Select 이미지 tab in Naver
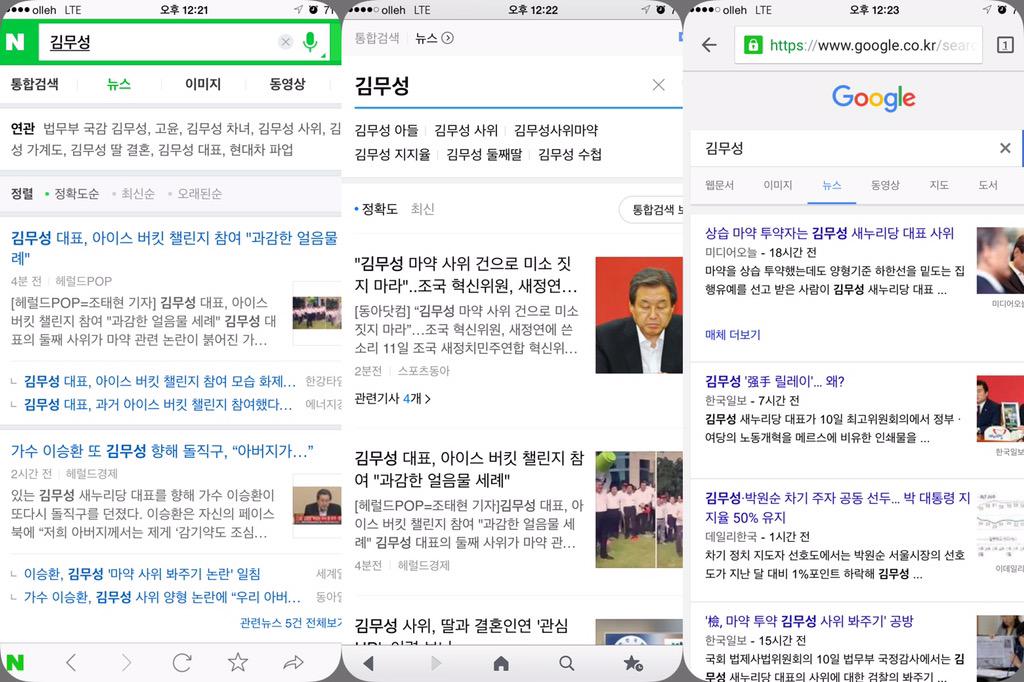This screenshot has width=1024, height=682. point(202,84)
